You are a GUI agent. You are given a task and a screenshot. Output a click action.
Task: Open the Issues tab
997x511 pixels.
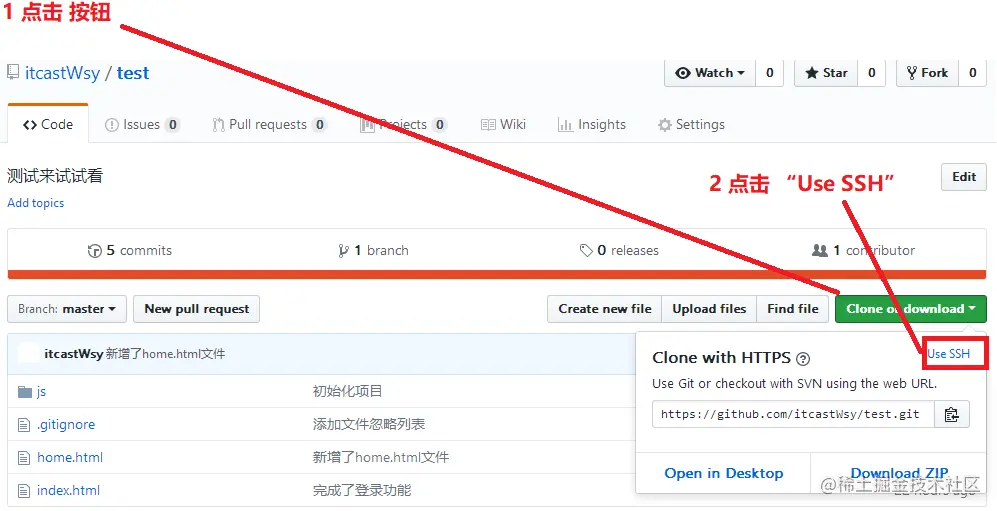(142, 125)
